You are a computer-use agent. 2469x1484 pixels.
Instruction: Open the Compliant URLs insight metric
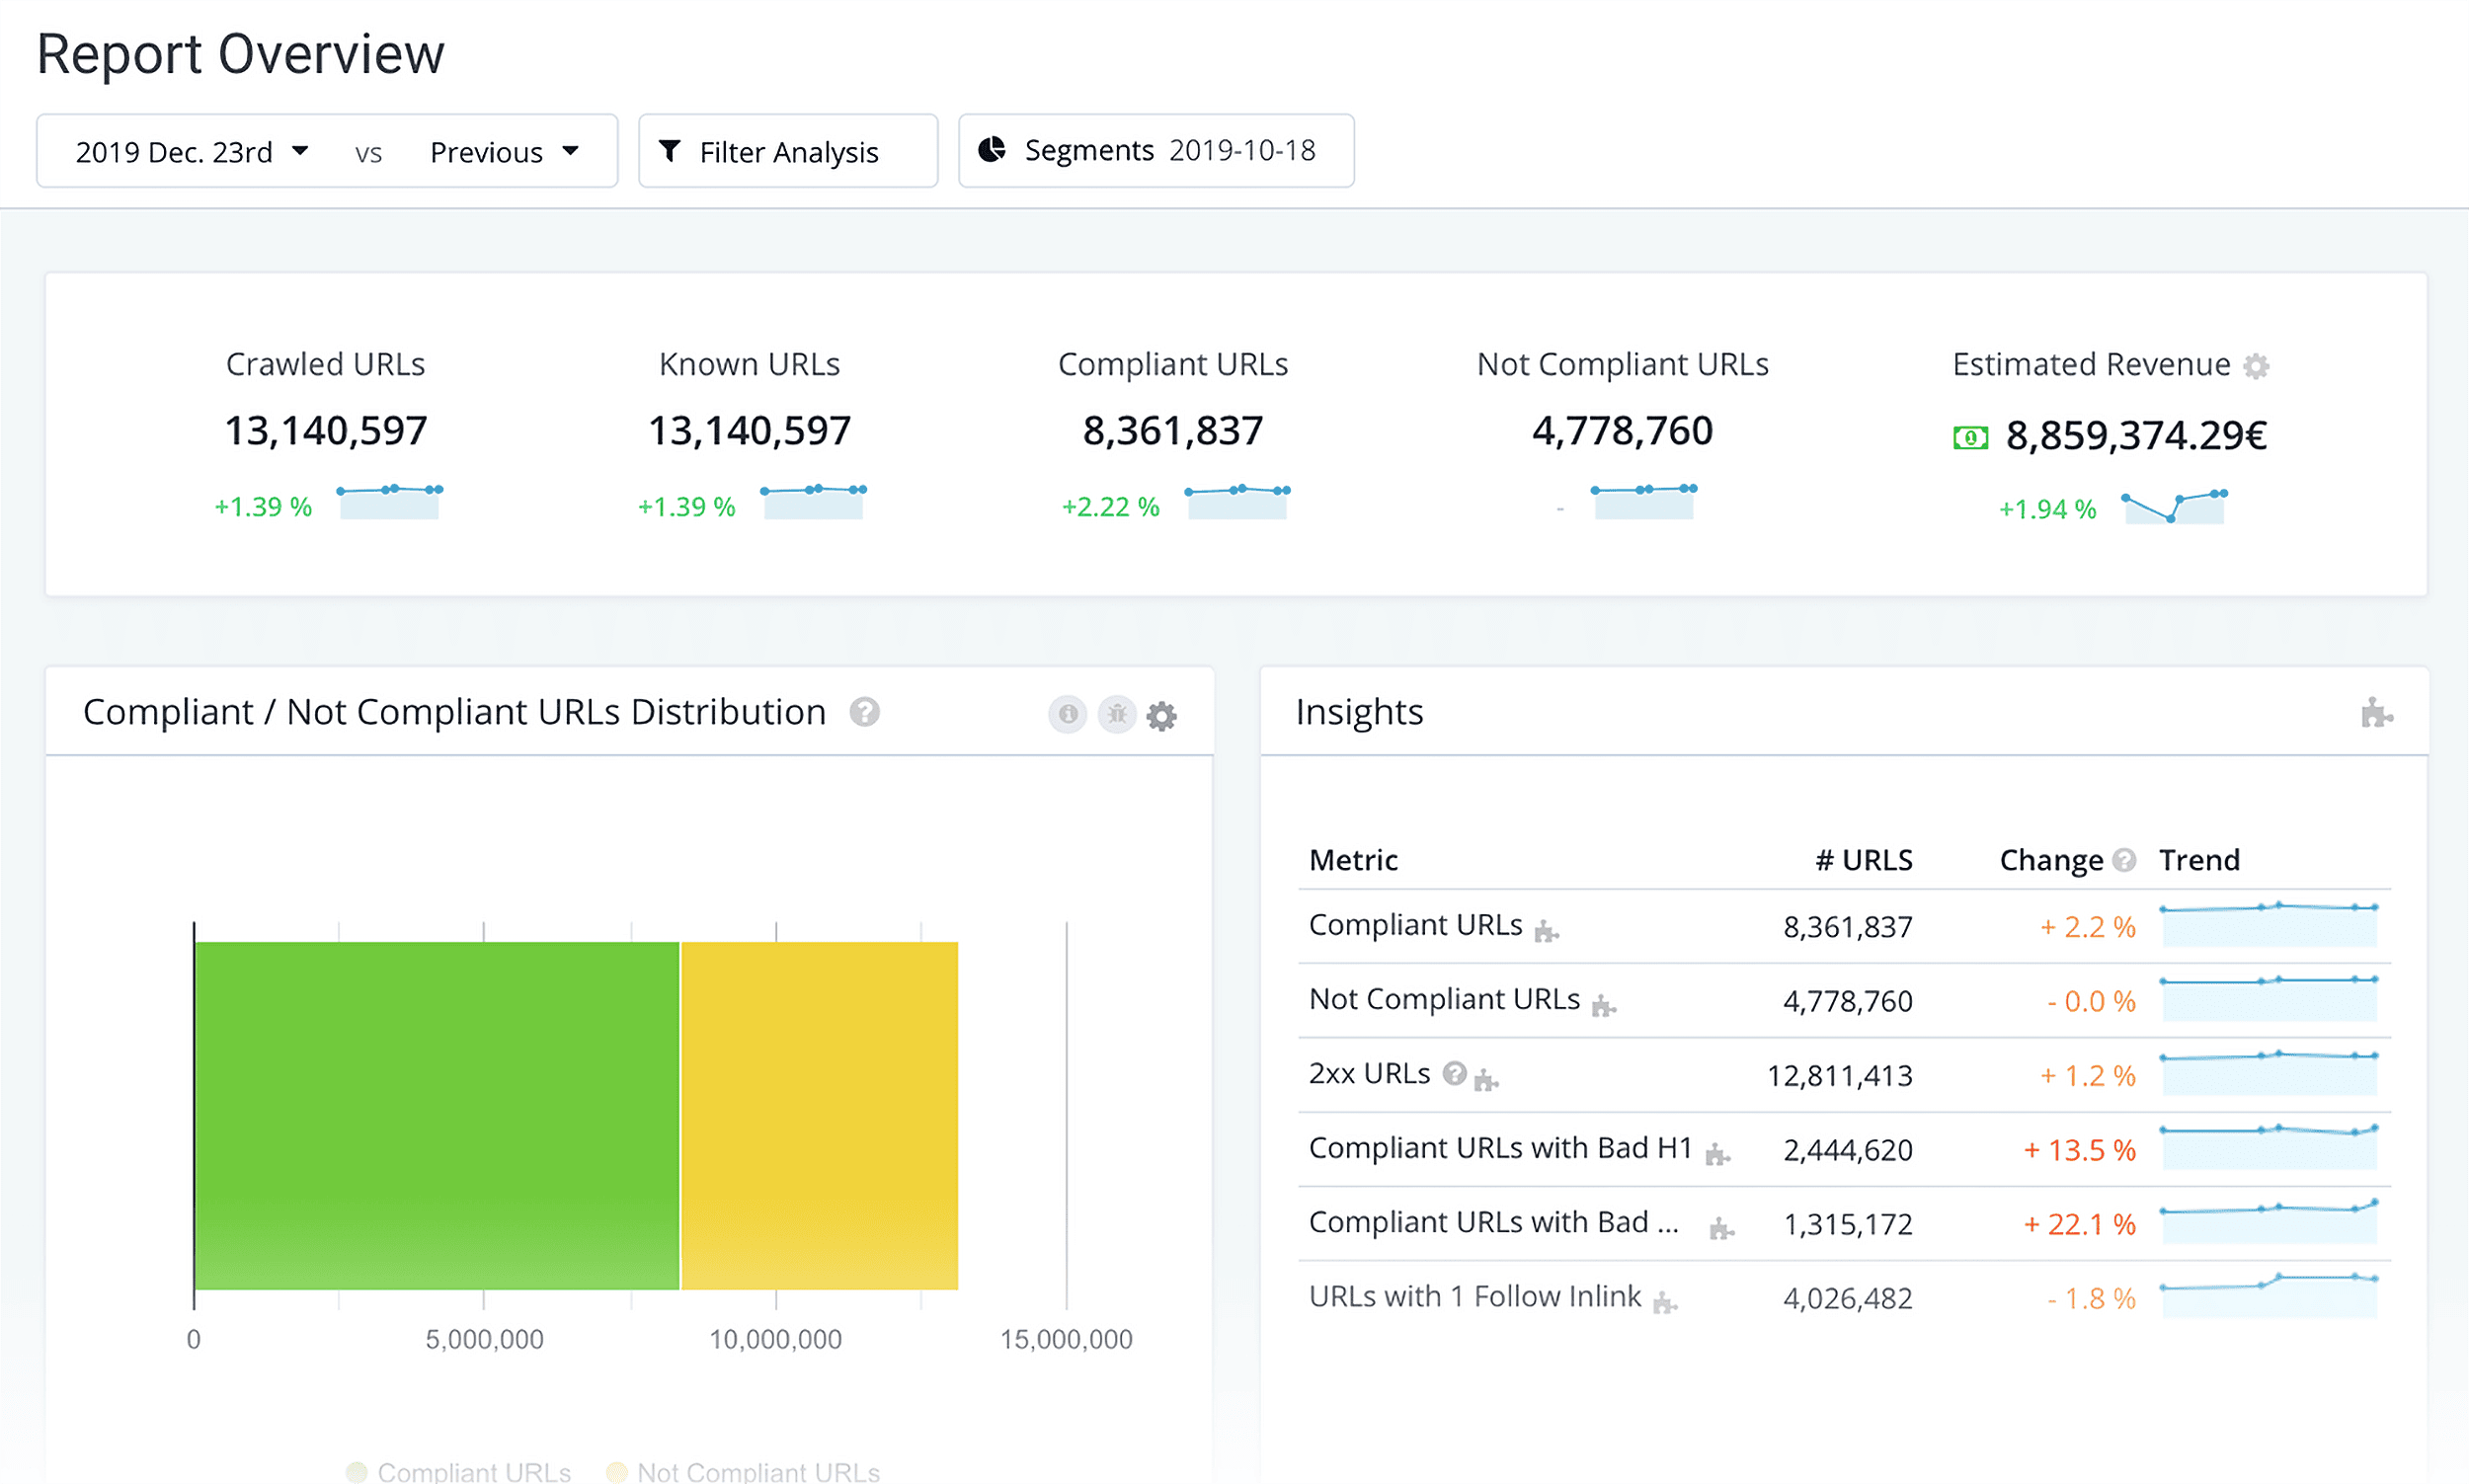coord(1415,926)
